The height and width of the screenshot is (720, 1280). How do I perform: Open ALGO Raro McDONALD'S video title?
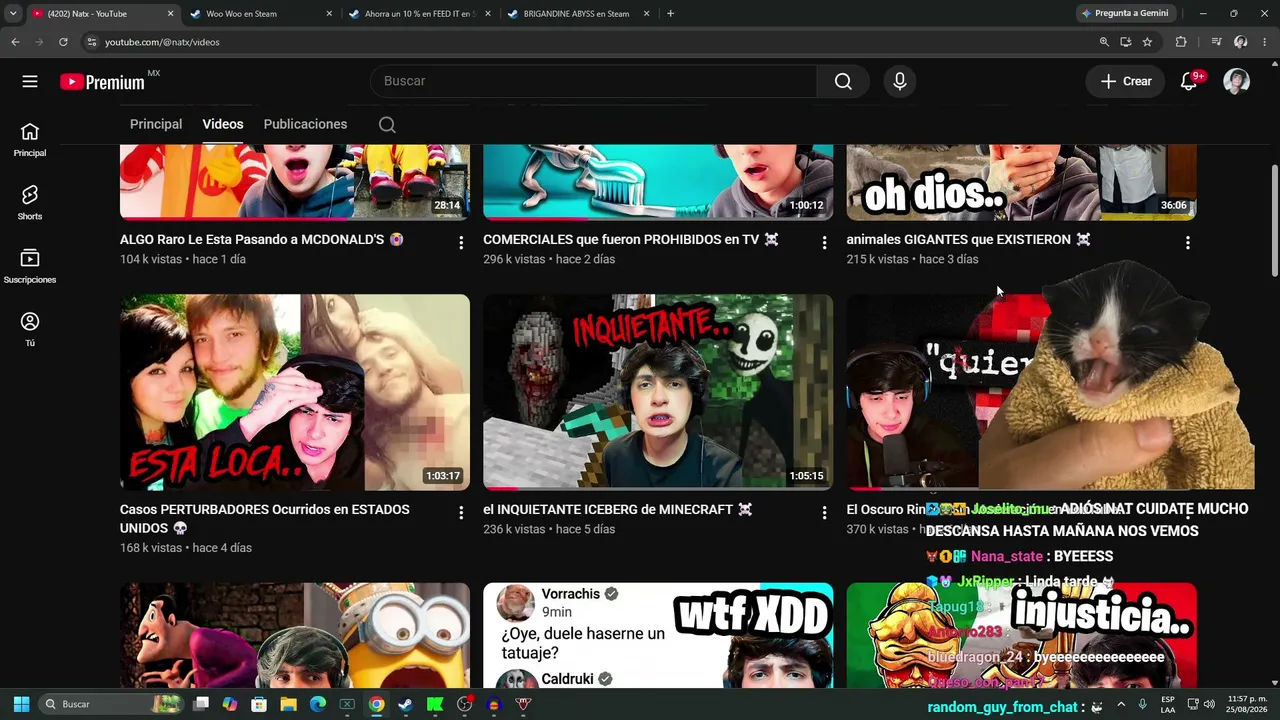[x=262, y=240]
